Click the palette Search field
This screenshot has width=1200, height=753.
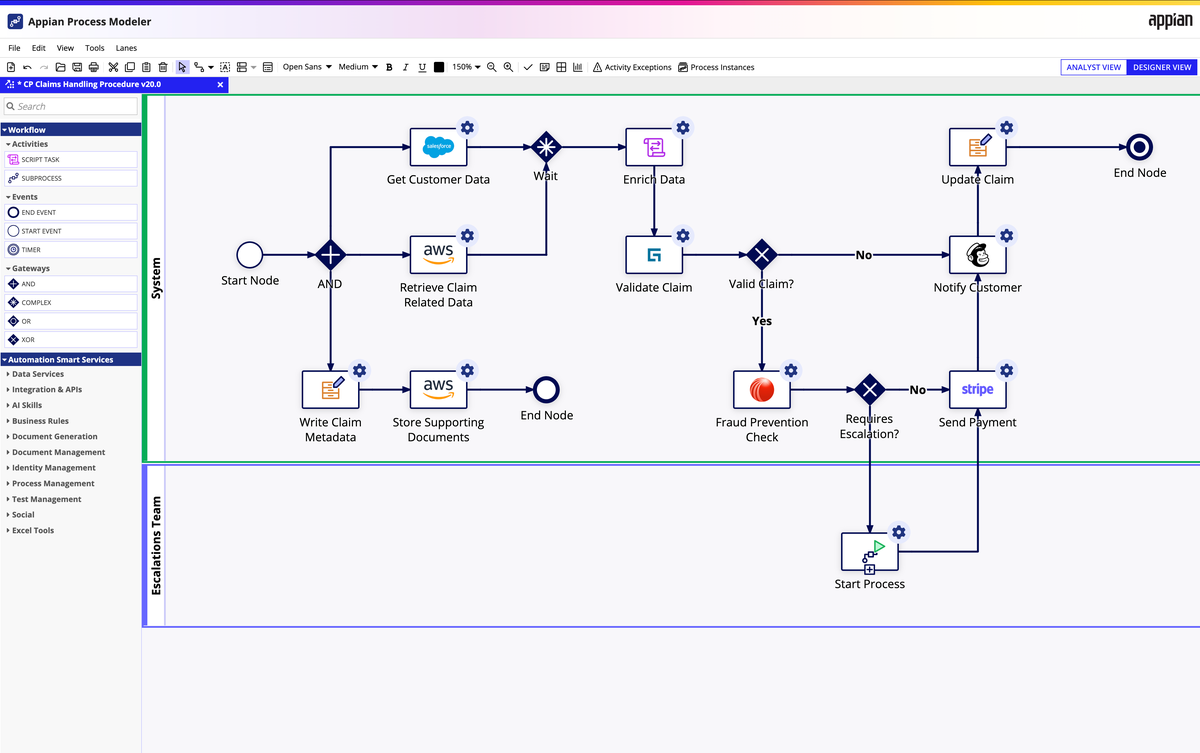tap(70, 106)
